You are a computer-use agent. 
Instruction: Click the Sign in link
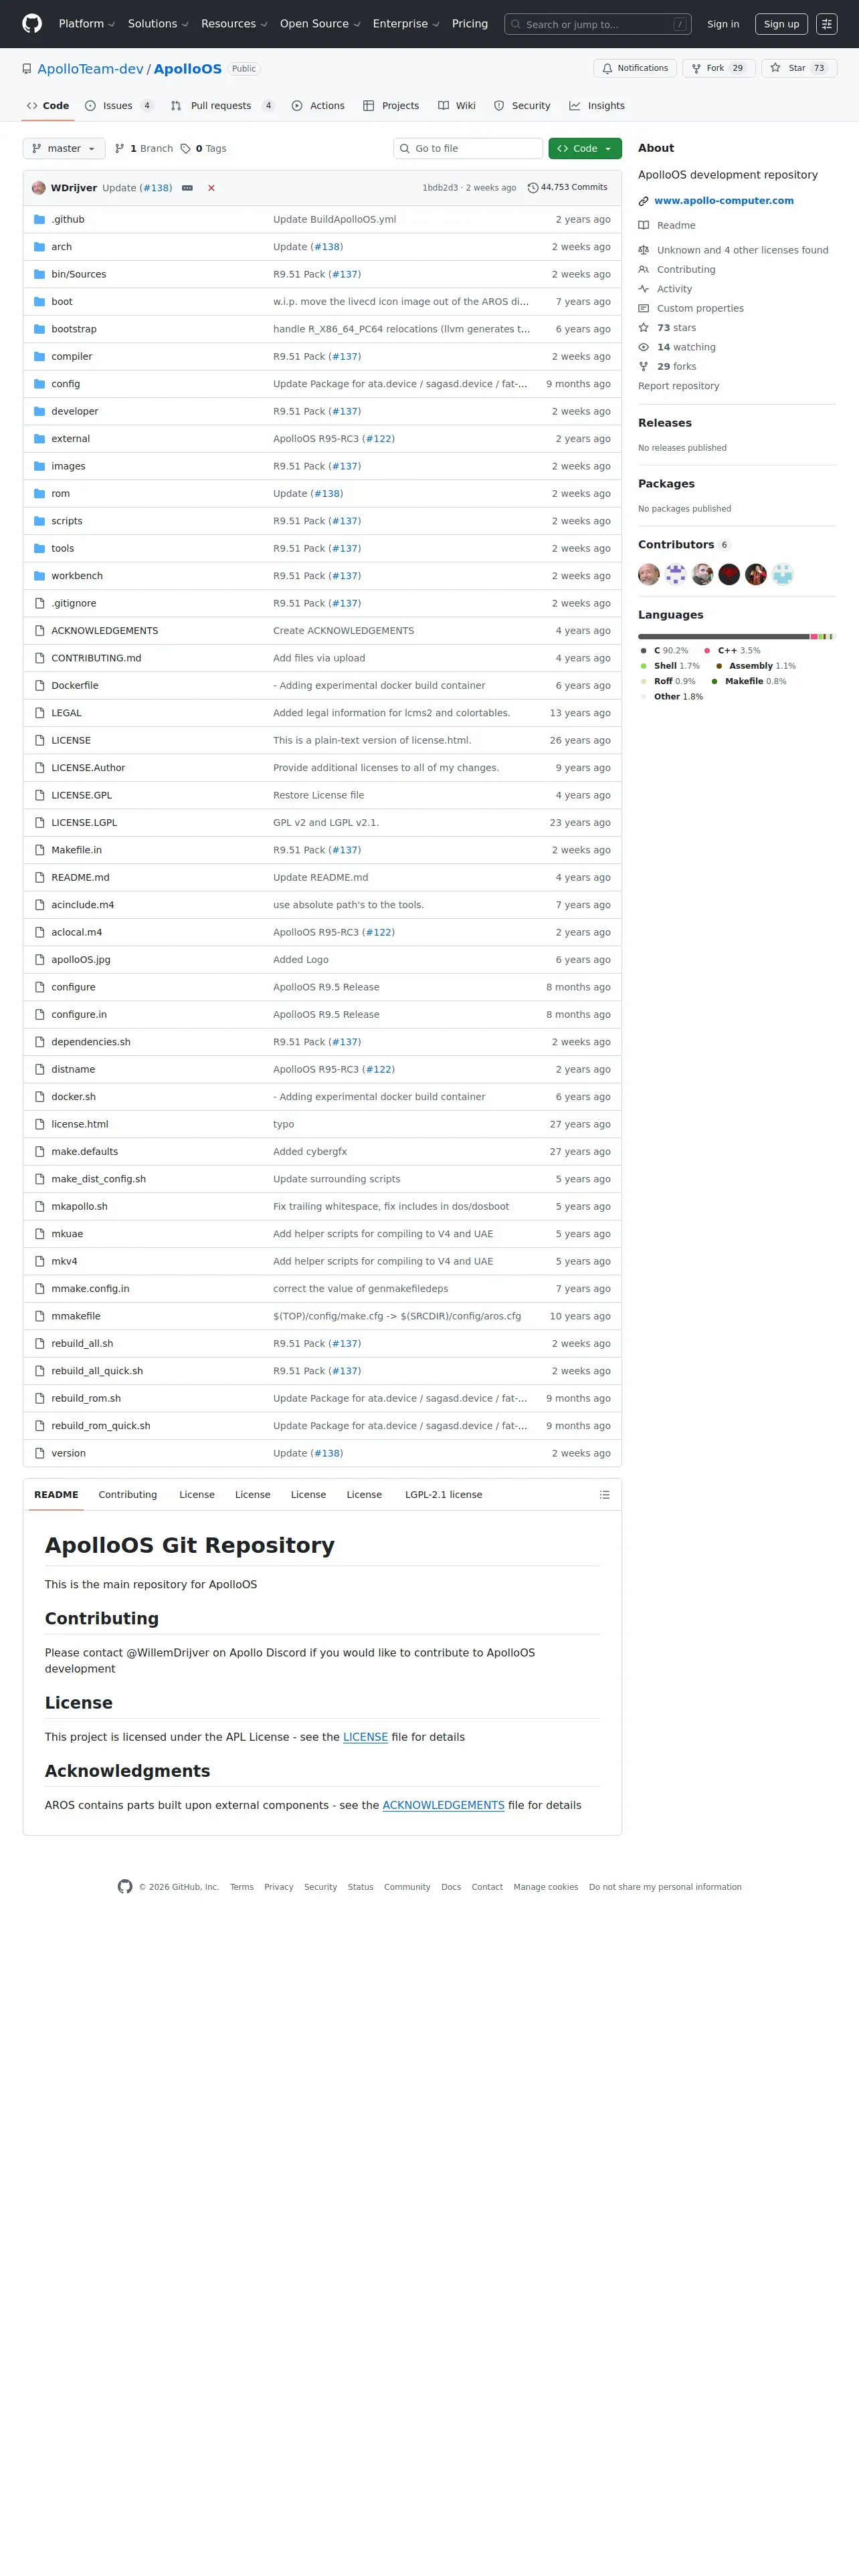723,24
